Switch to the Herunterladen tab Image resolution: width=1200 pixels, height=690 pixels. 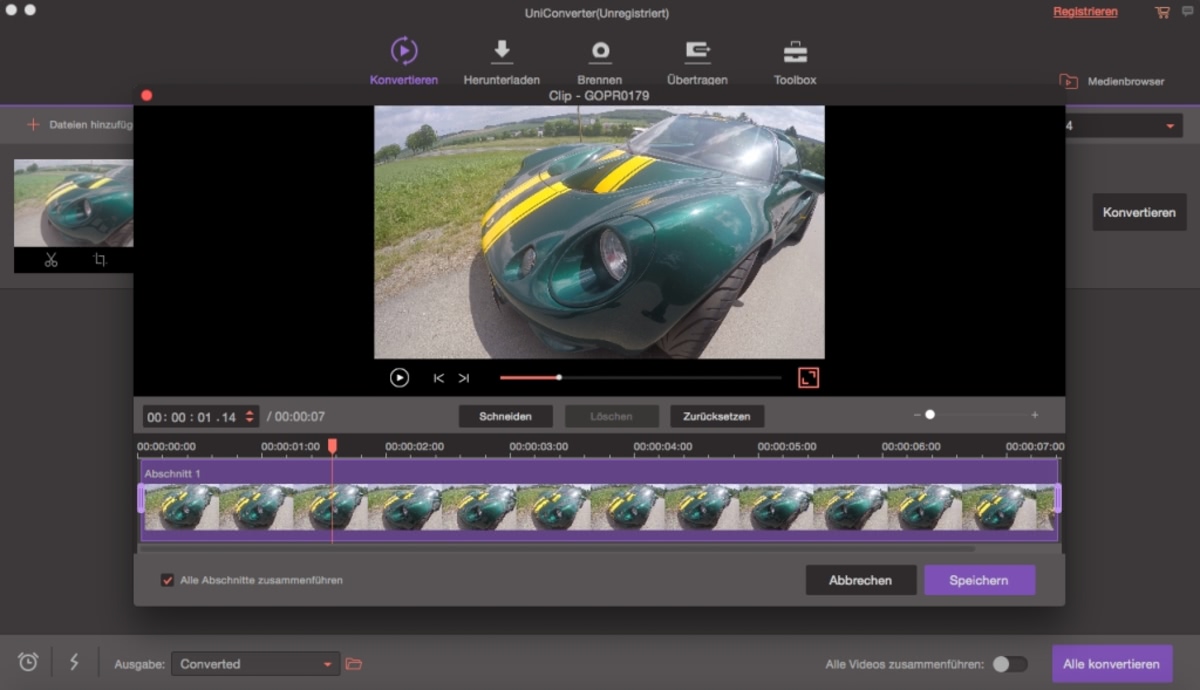pos(502,62)
